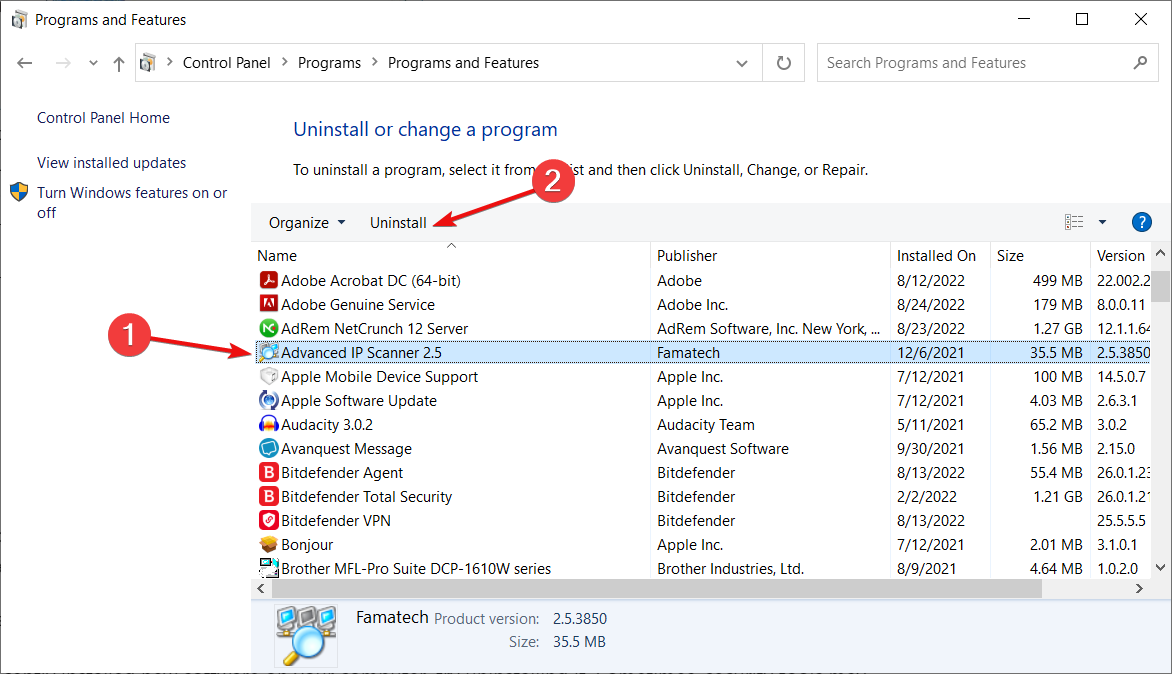Select the Bitdefender VPN entry
The height and width of the screenshot is (674, 1172).
pos(703,520)
